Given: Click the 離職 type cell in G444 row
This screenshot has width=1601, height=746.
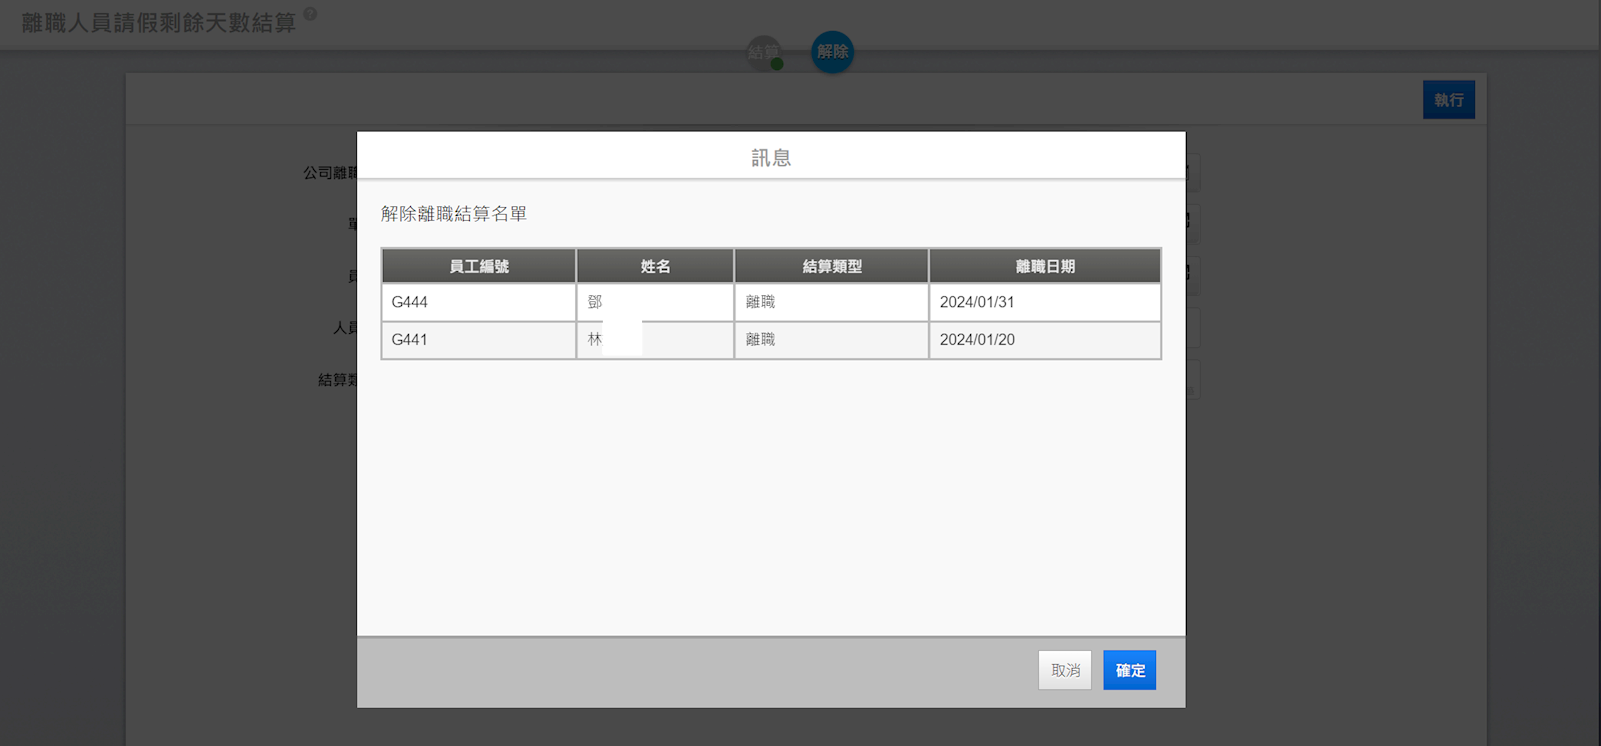Looking at the screenshot, I should (831, 302).
